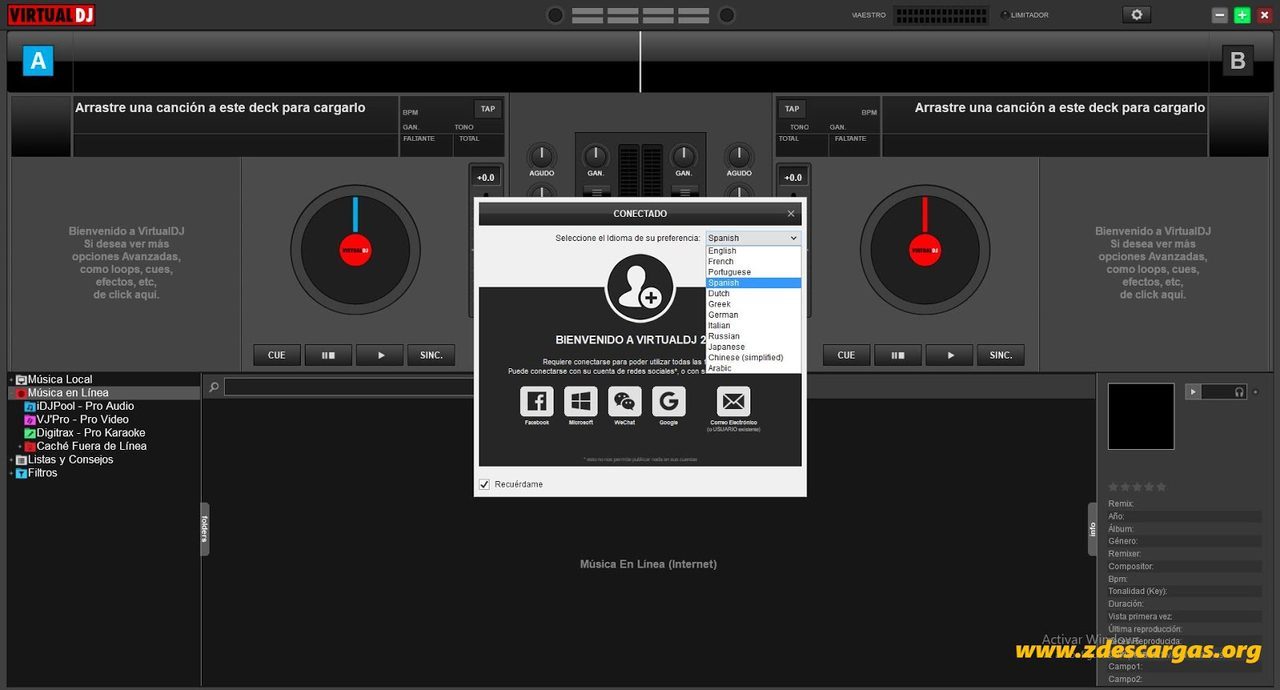The image size is (1280, 690).
Task: Click the browser search input field
Action: 349,387
